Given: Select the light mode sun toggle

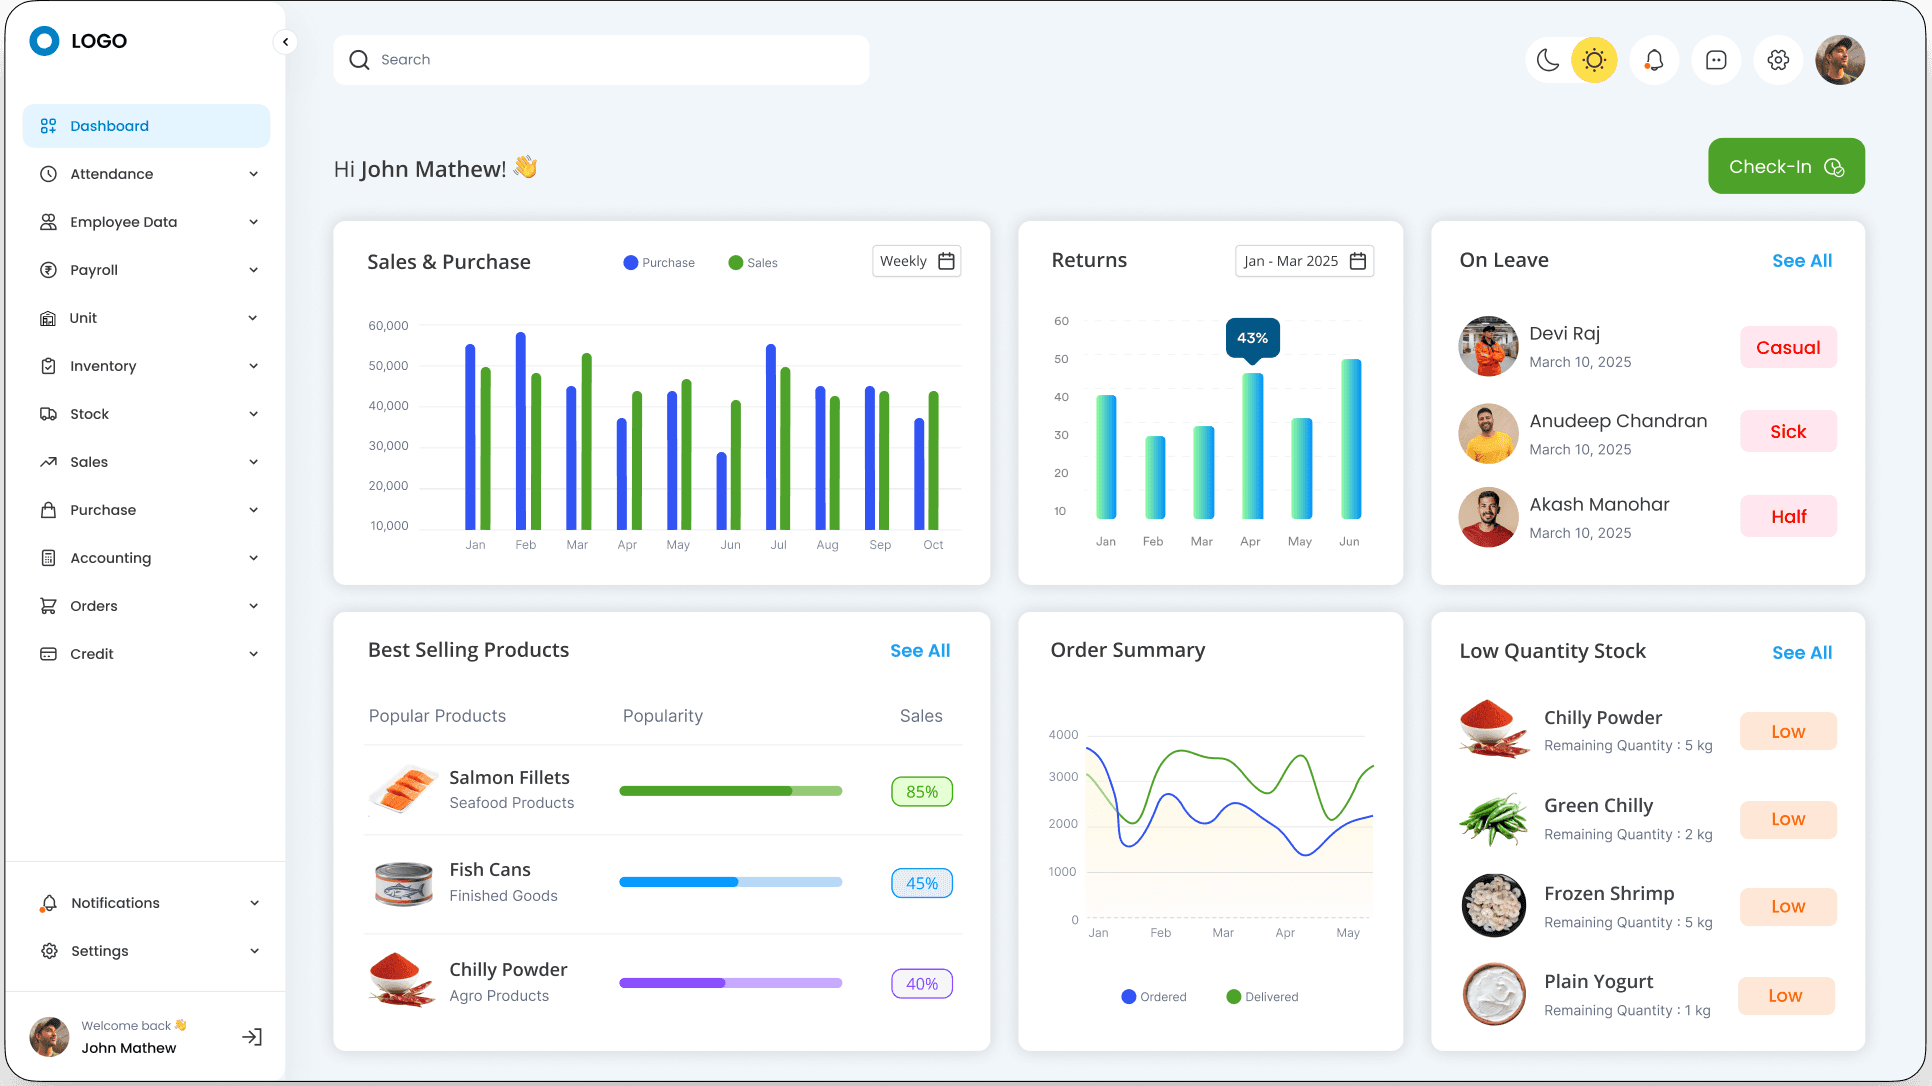Looking at the screenshot, I should coord(1594,60).
